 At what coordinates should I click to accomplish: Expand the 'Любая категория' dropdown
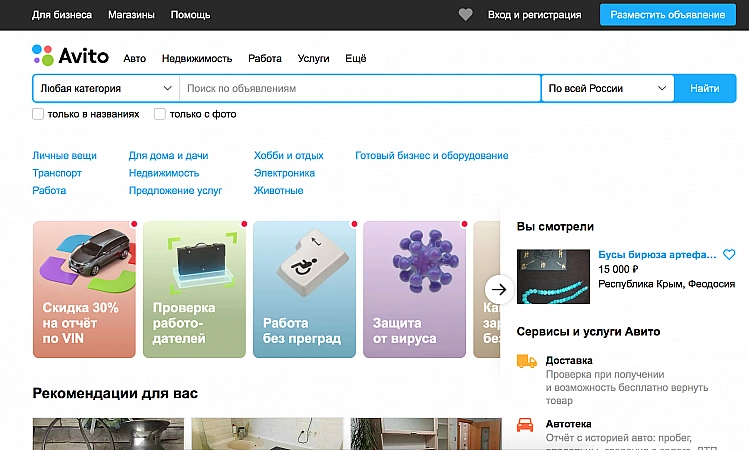(x=106, y=88)
